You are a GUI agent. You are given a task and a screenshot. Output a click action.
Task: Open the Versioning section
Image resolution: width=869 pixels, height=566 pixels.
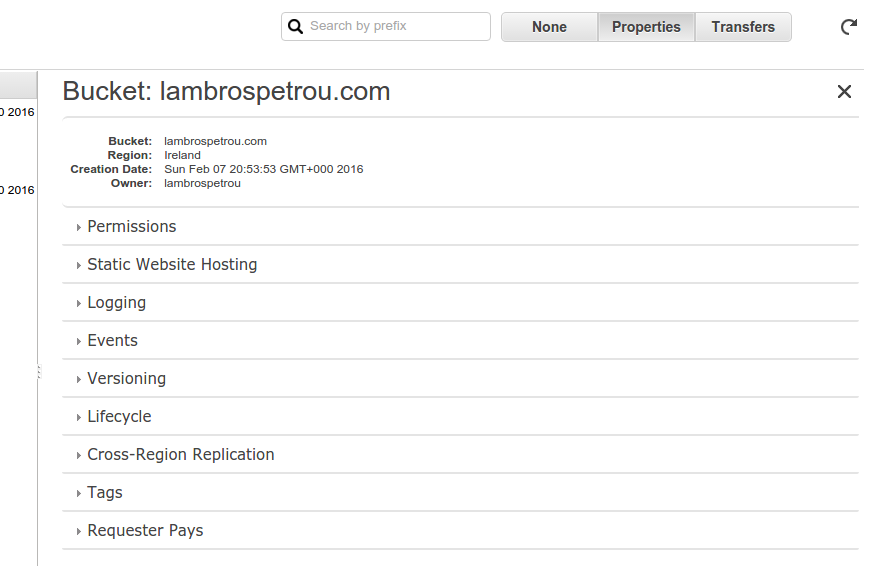[127, 379]
